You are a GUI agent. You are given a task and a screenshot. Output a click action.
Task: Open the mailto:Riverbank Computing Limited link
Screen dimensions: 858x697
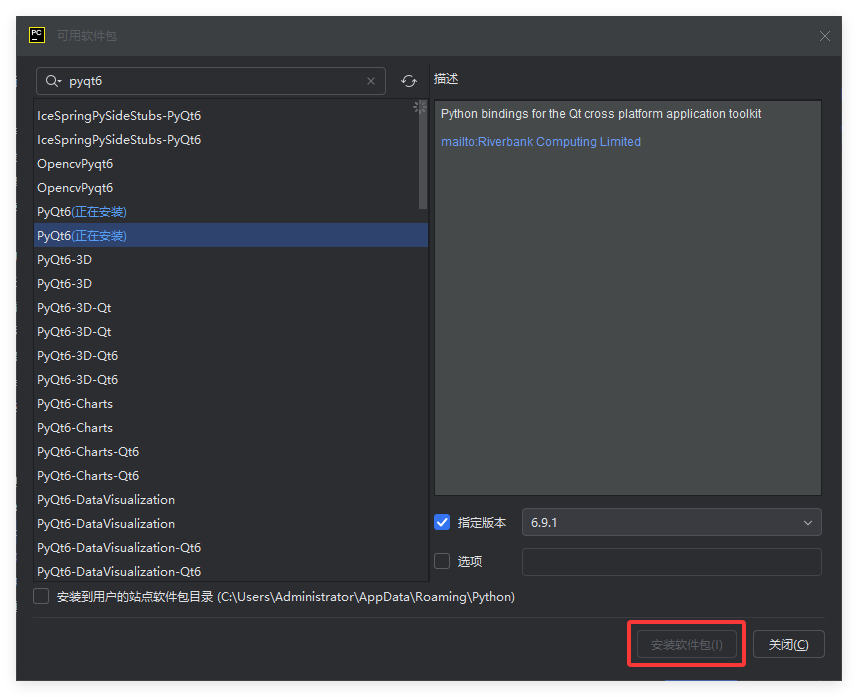[541, 142]
